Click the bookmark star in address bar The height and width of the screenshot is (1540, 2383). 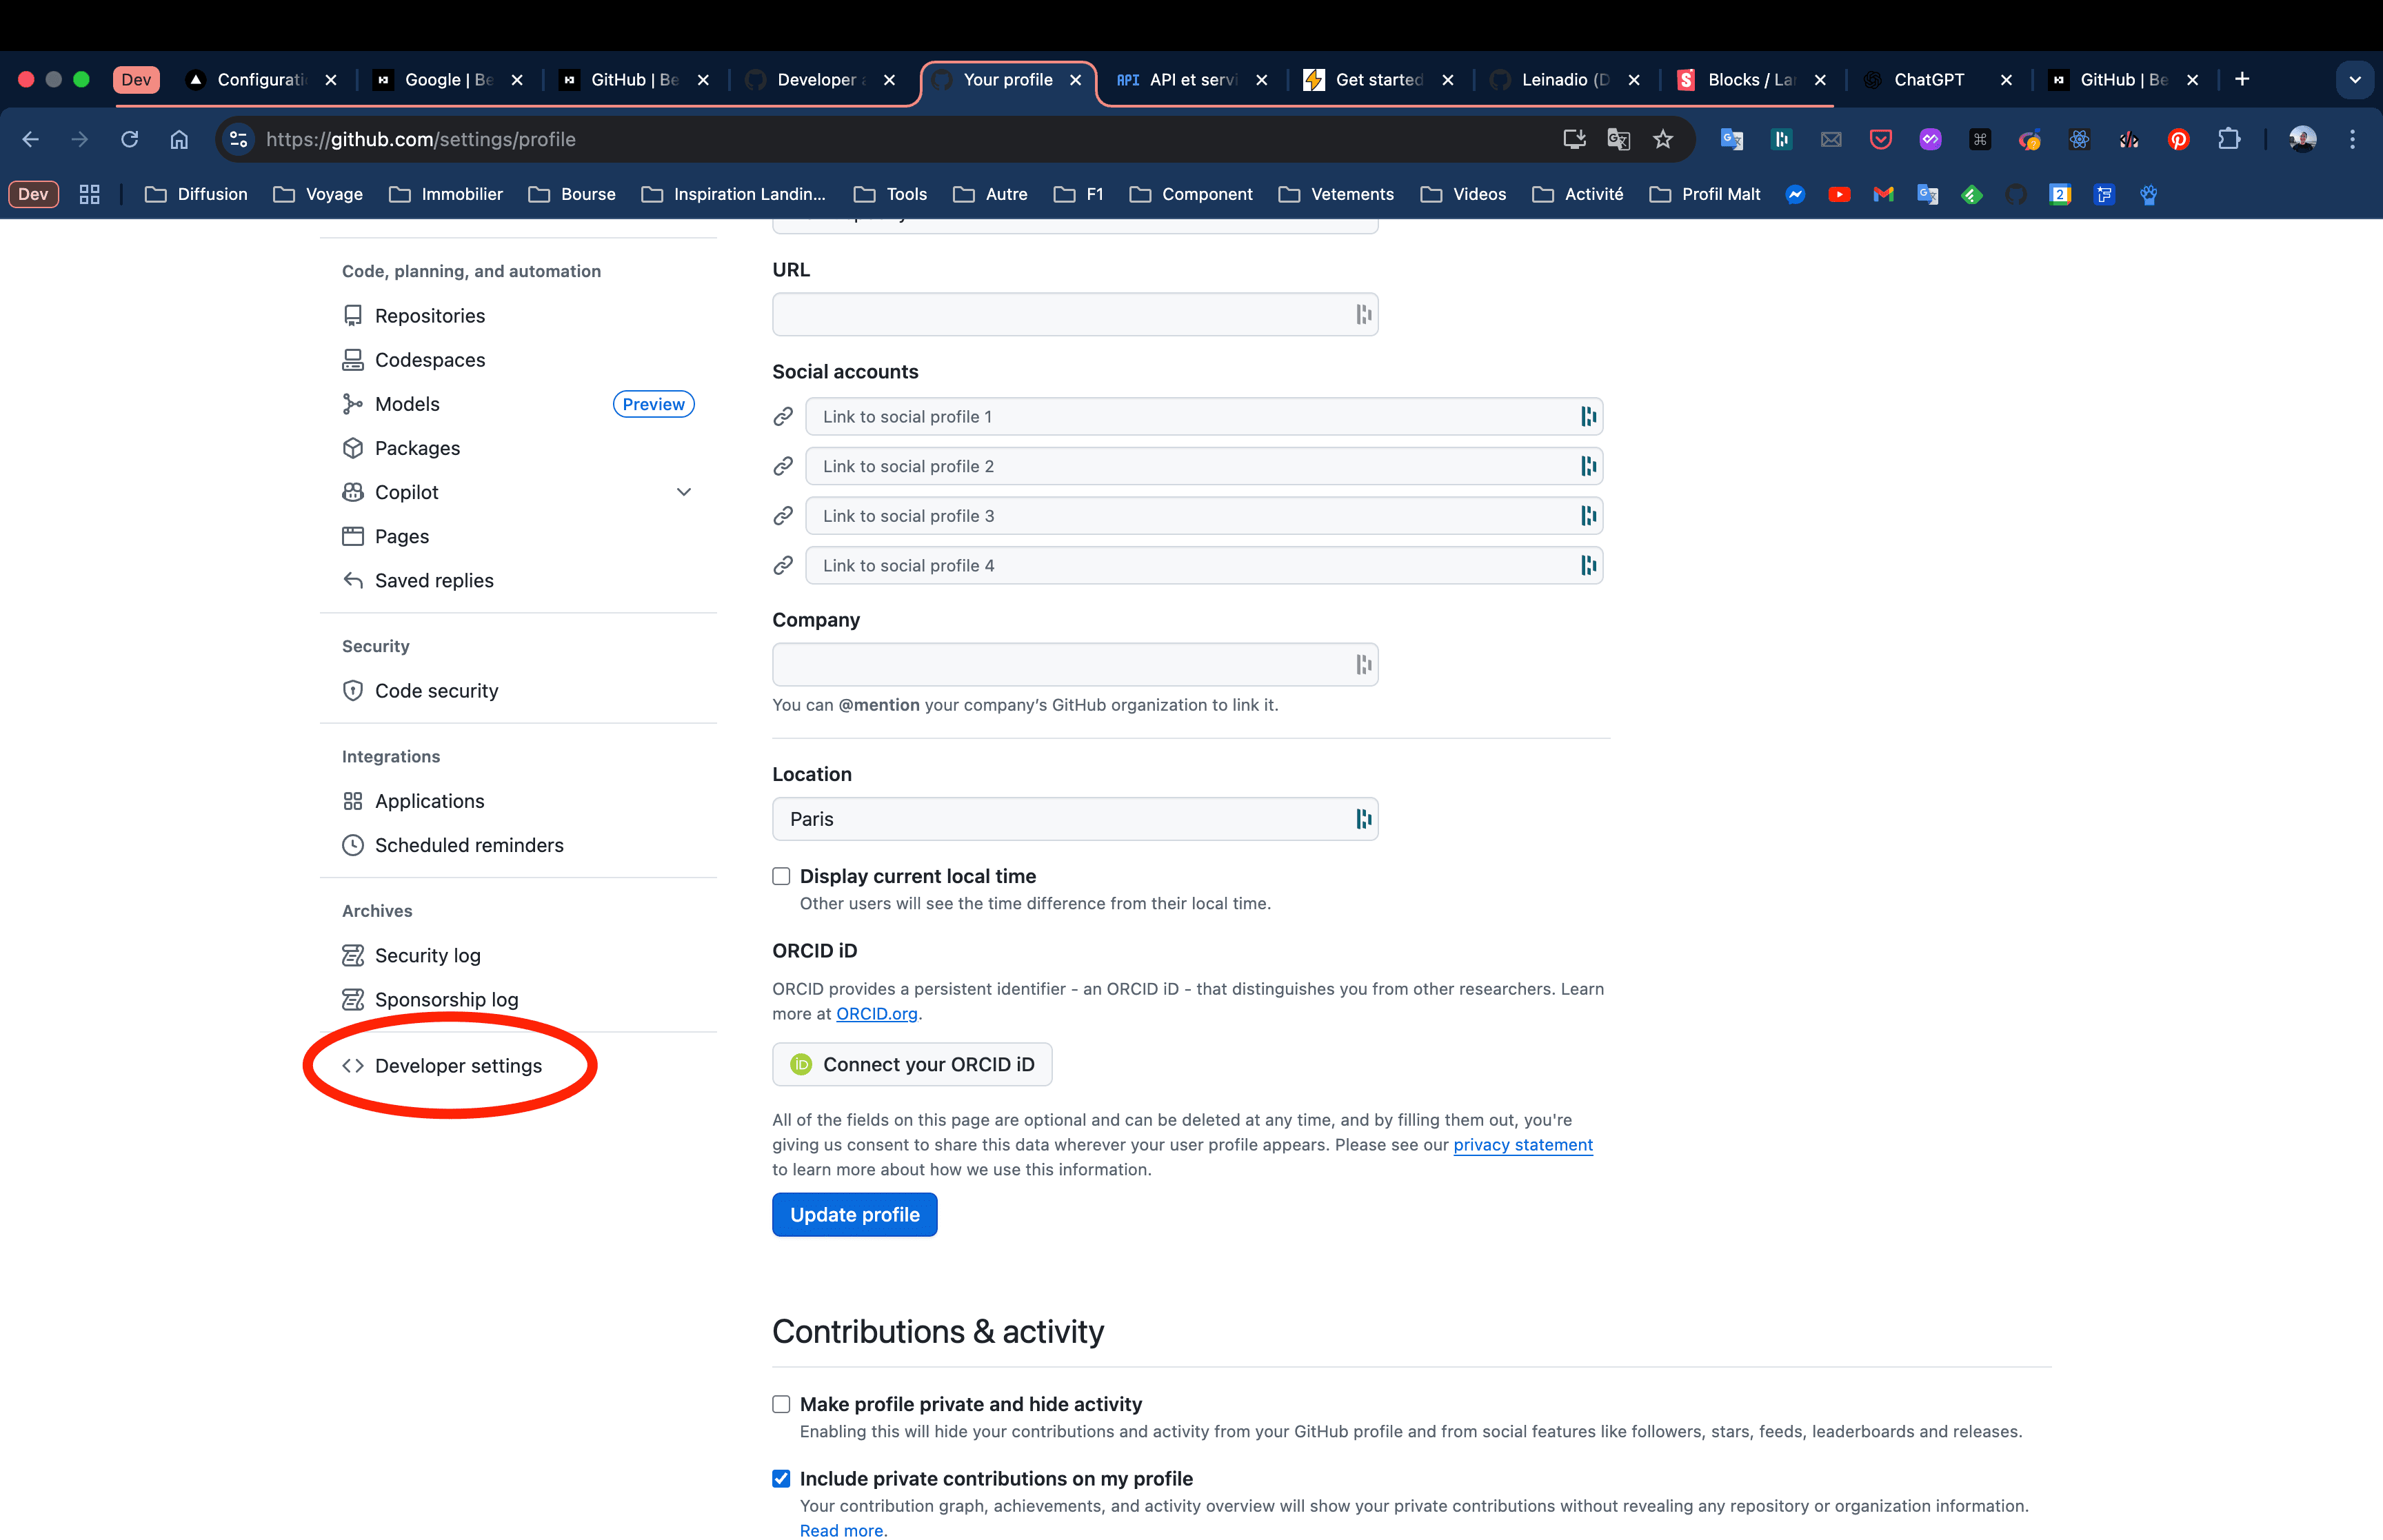coord(1662,139)
